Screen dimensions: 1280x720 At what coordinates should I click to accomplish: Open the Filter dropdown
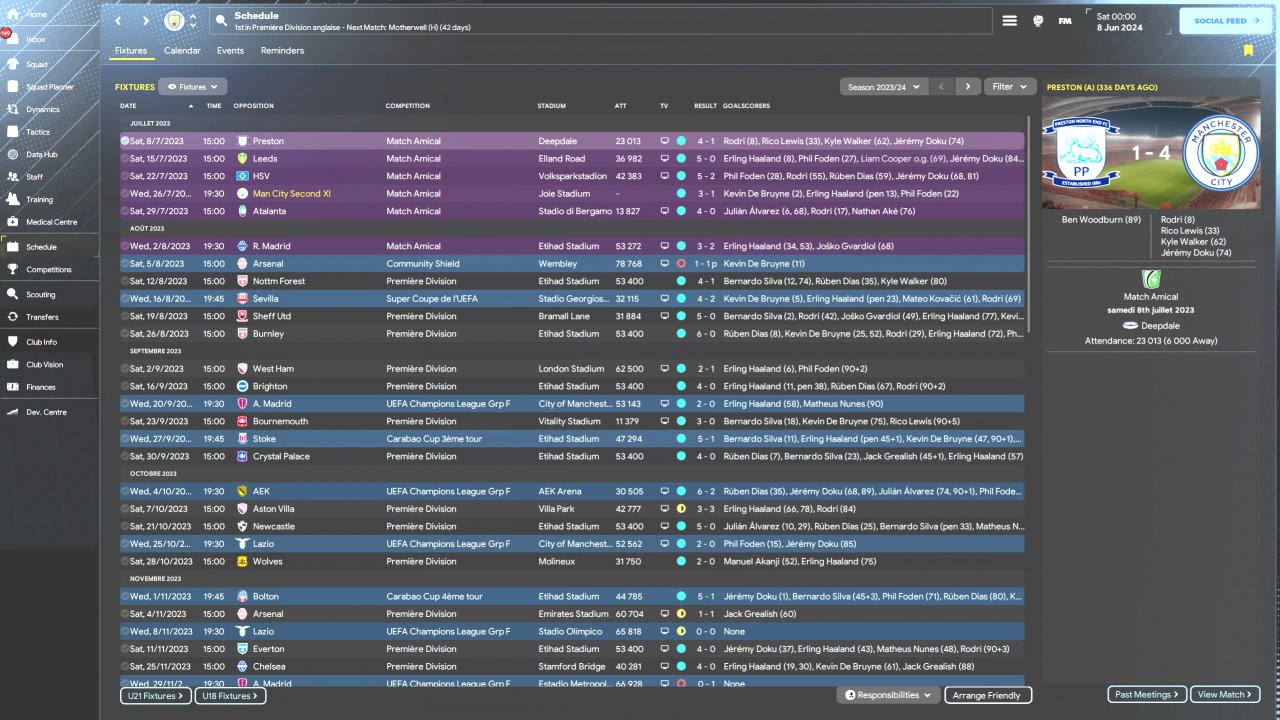(x=1009, y=87)
